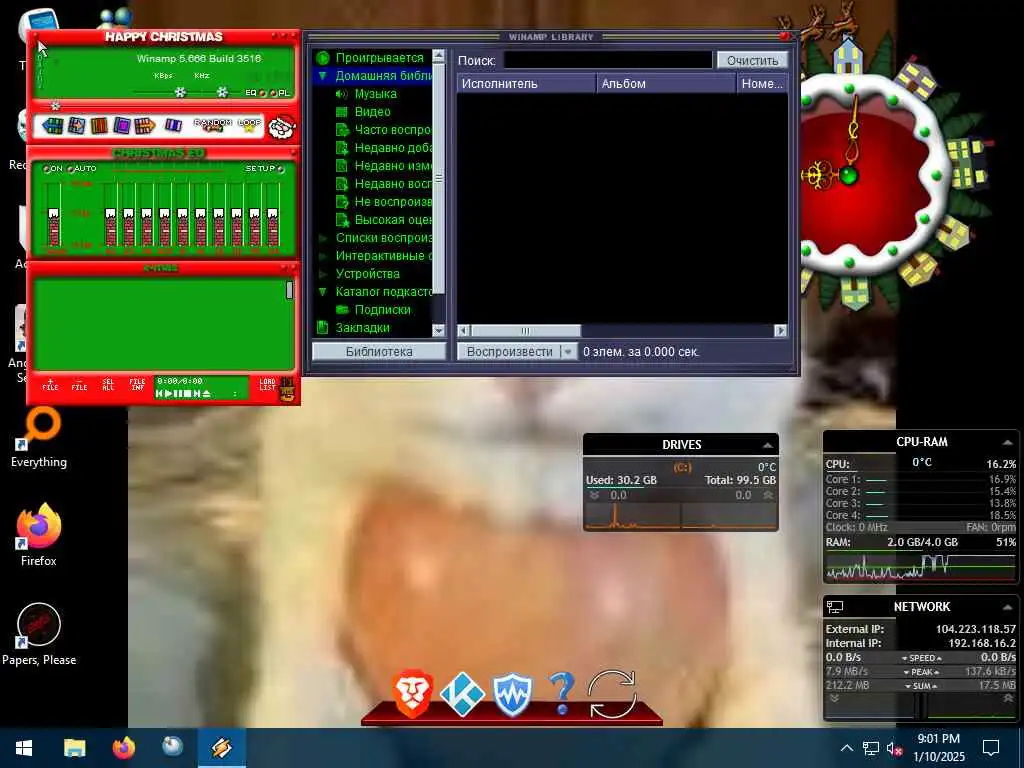This screenshot has height=768, width=1024.
Task: Launch Brave browser from the dock
Action: [x=412, y=694]
